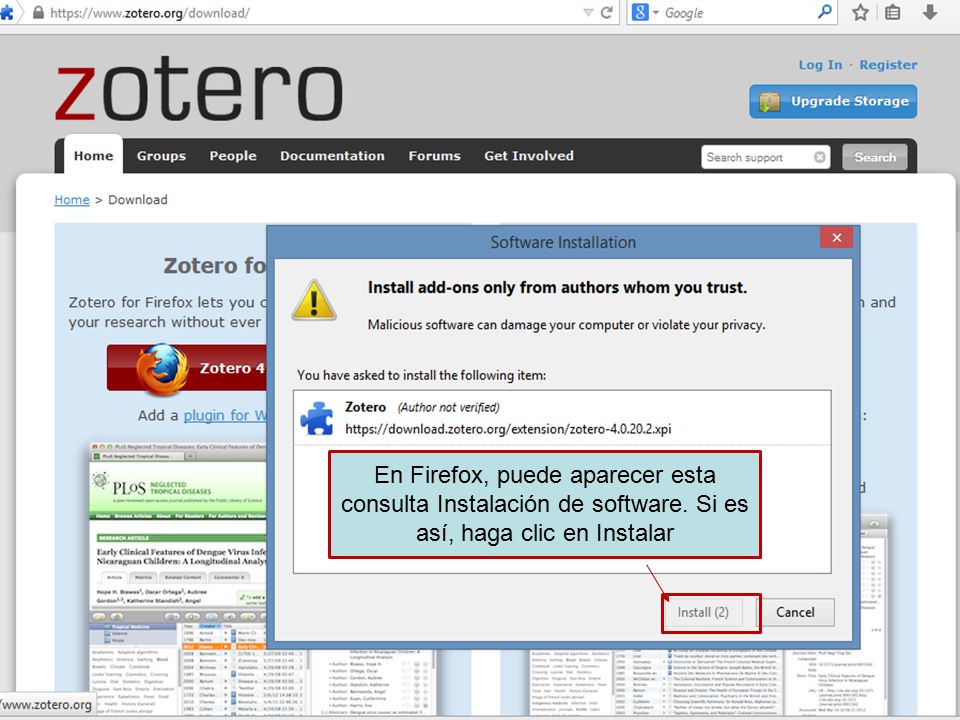Click the browser address bar URL

point(149,13)
